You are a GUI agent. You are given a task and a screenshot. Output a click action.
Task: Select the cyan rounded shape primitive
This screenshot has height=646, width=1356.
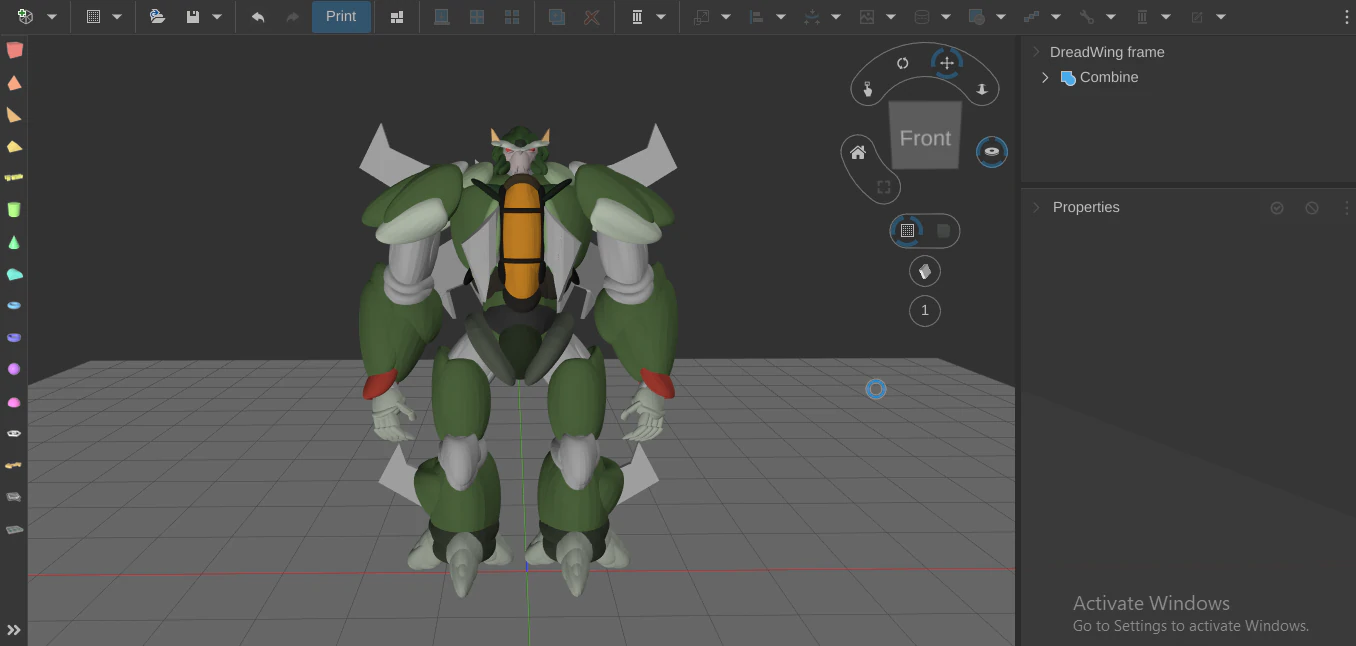click(x=14, y=274)
